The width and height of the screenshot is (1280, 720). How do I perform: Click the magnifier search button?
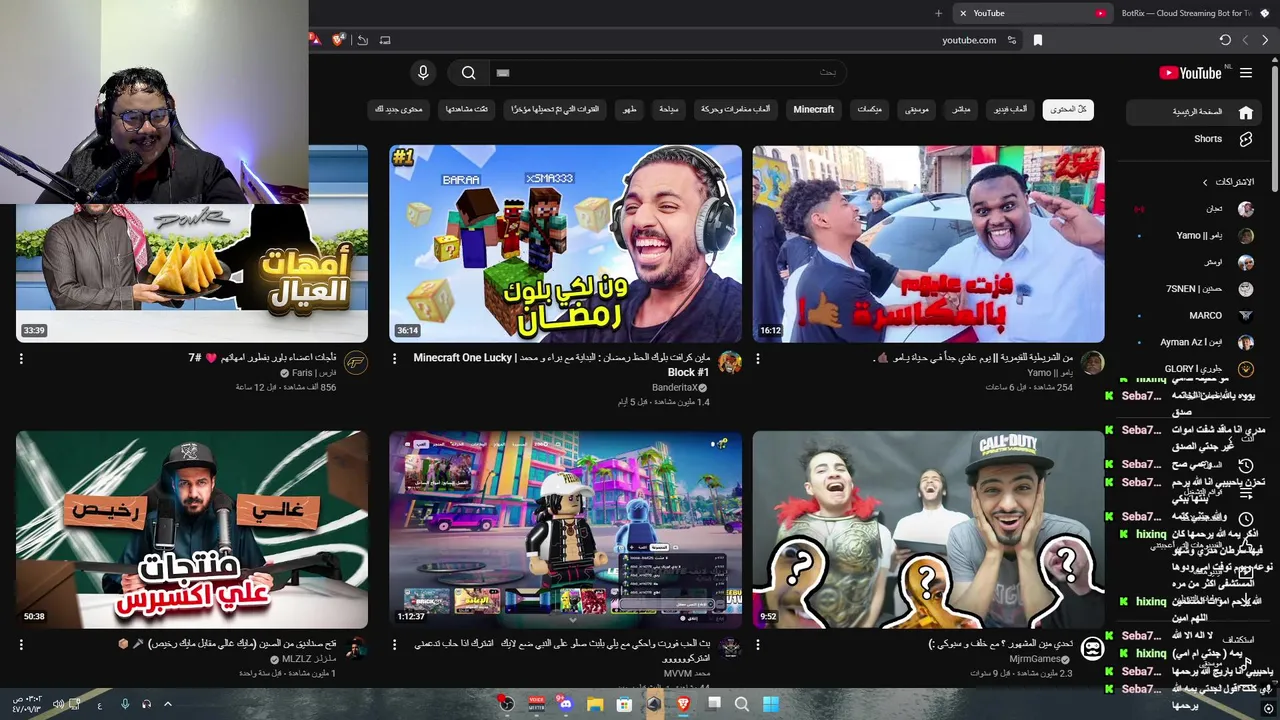click(468, 72)
